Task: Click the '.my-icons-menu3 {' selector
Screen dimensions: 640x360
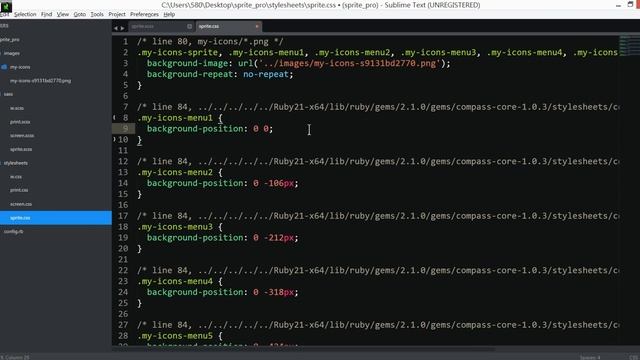Action: click(x=180, y=227)
